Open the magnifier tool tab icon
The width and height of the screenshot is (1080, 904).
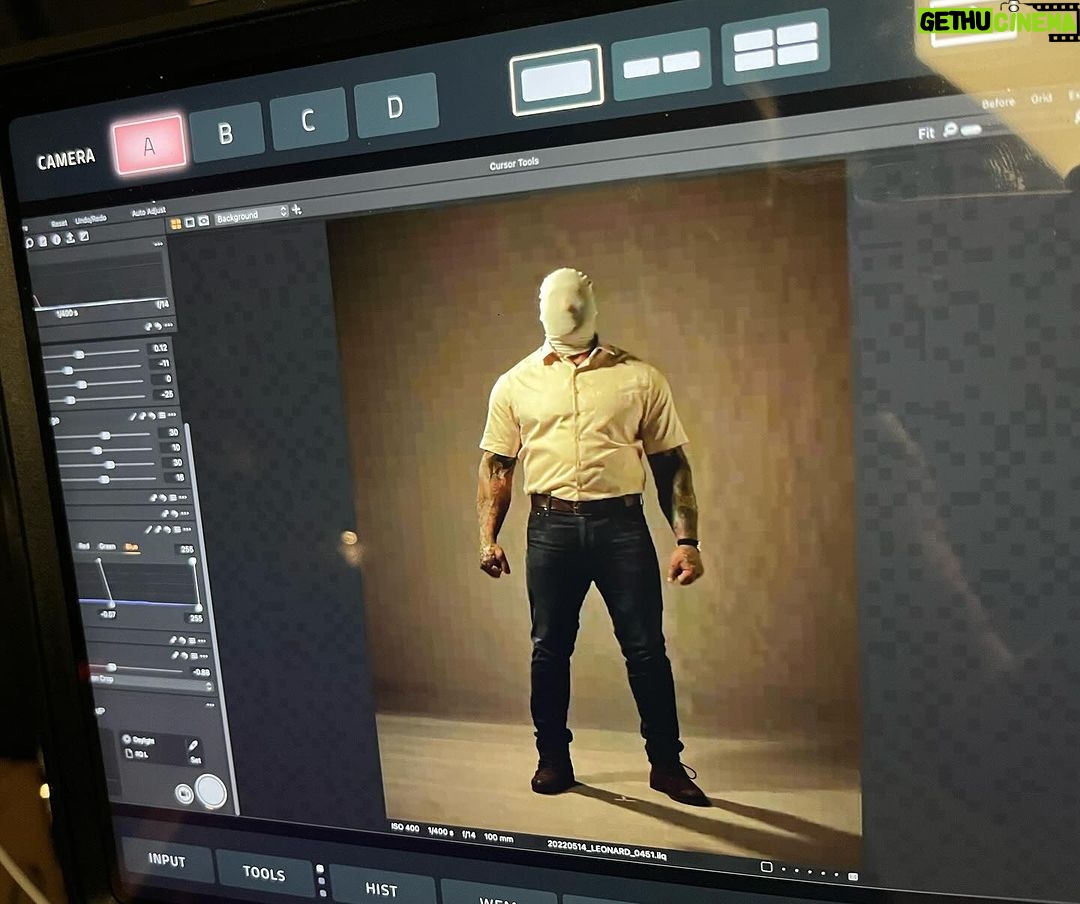[x=29, y=243]
